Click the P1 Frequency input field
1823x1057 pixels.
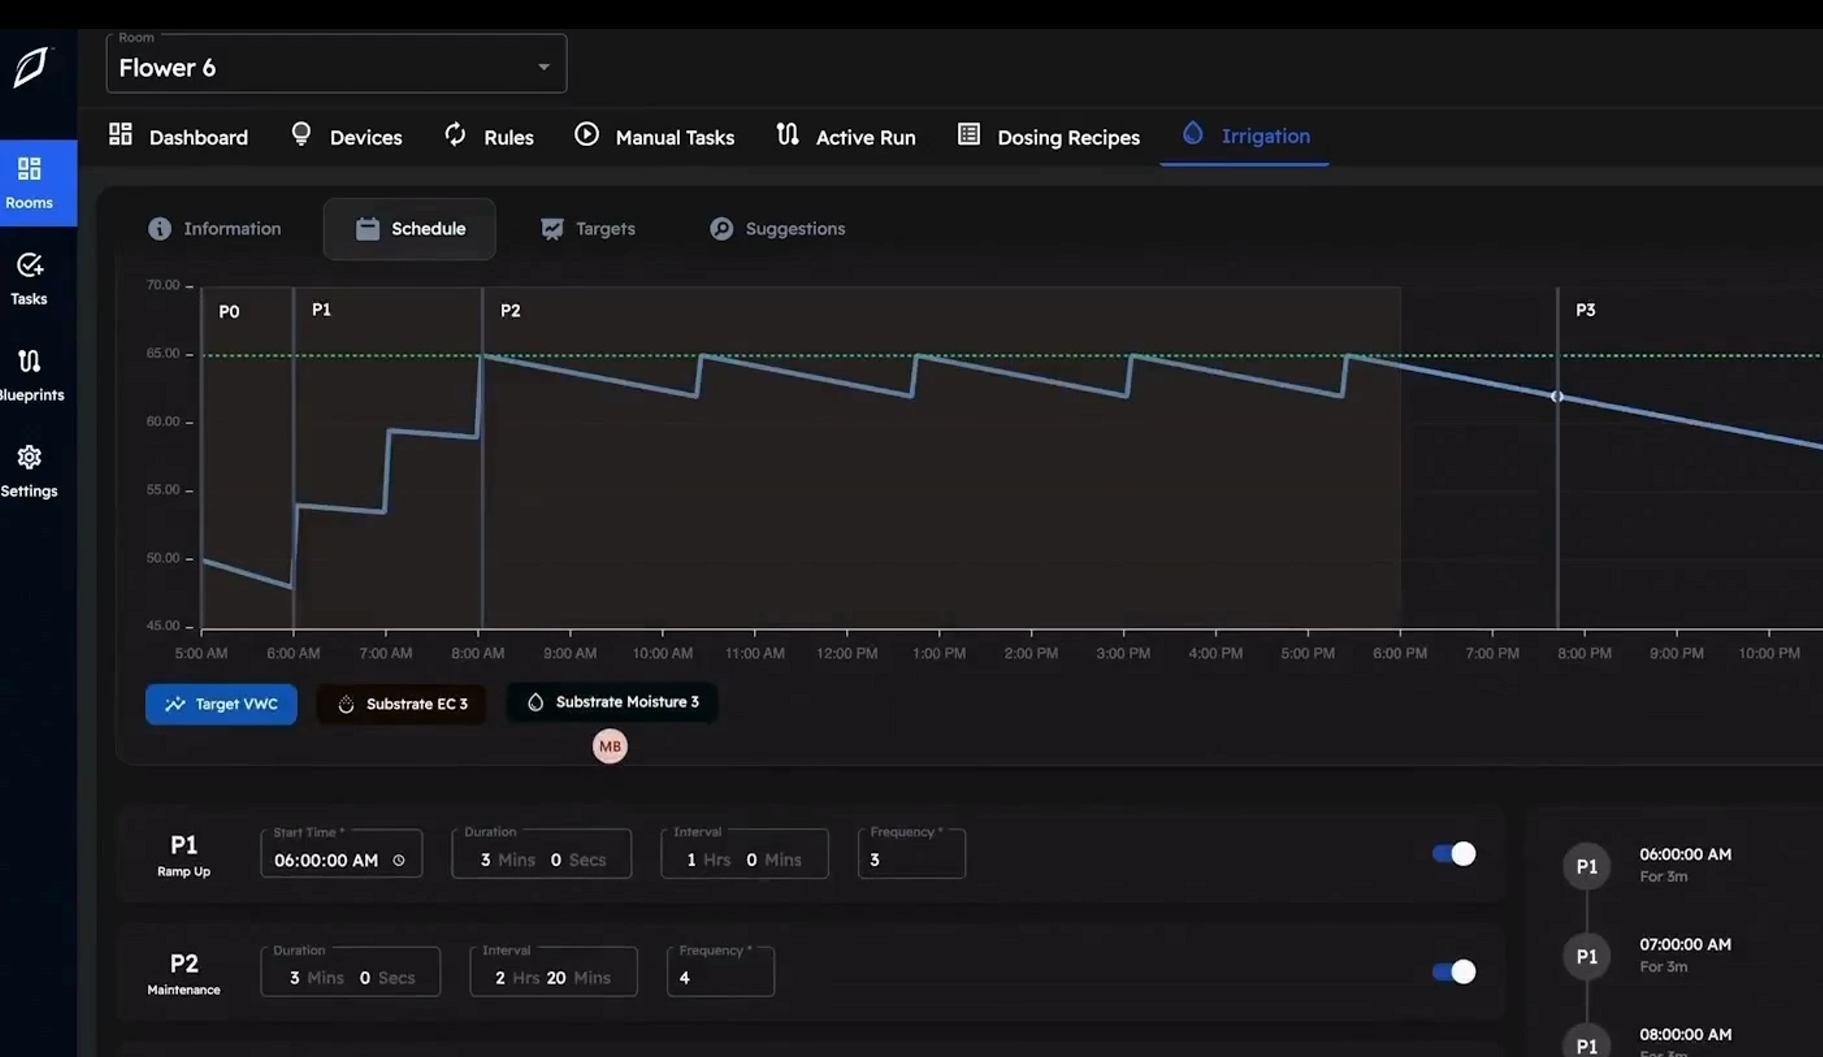911,860
